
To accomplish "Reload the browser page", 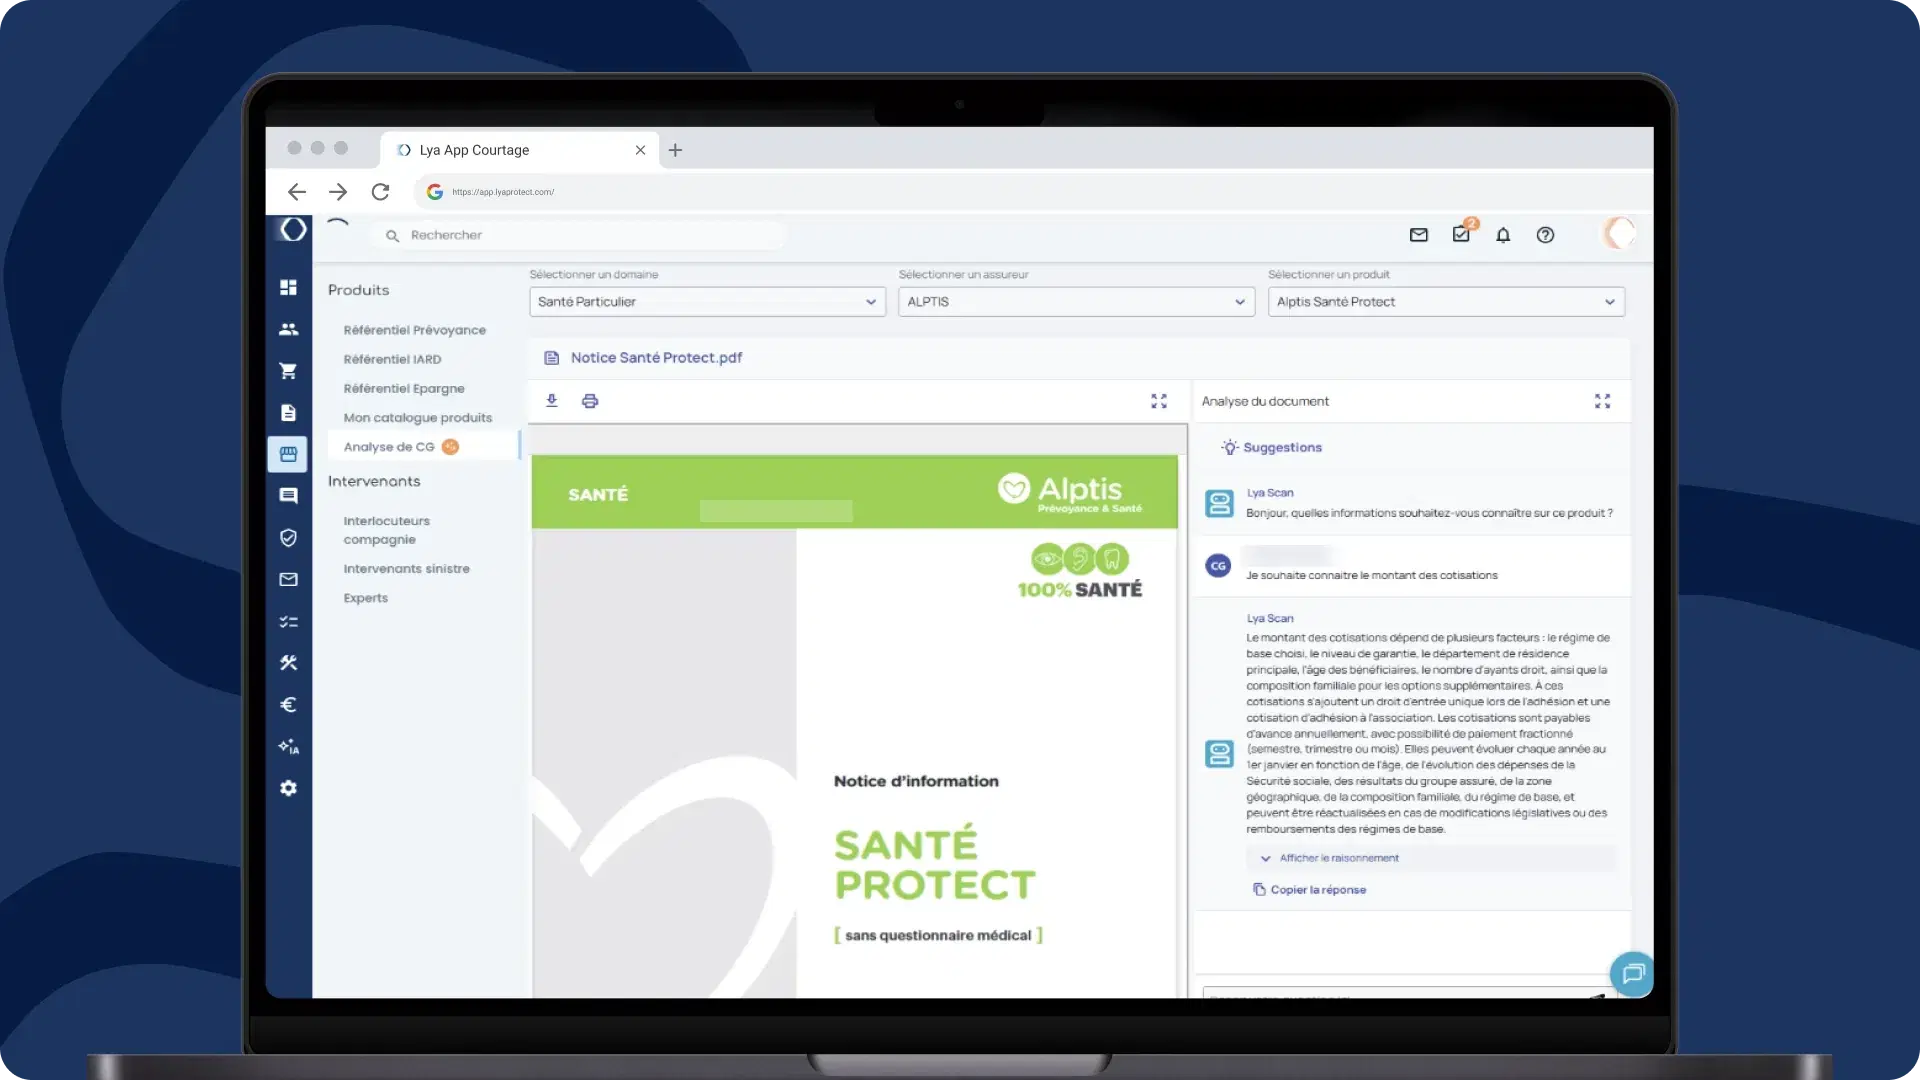I will 380,192.
